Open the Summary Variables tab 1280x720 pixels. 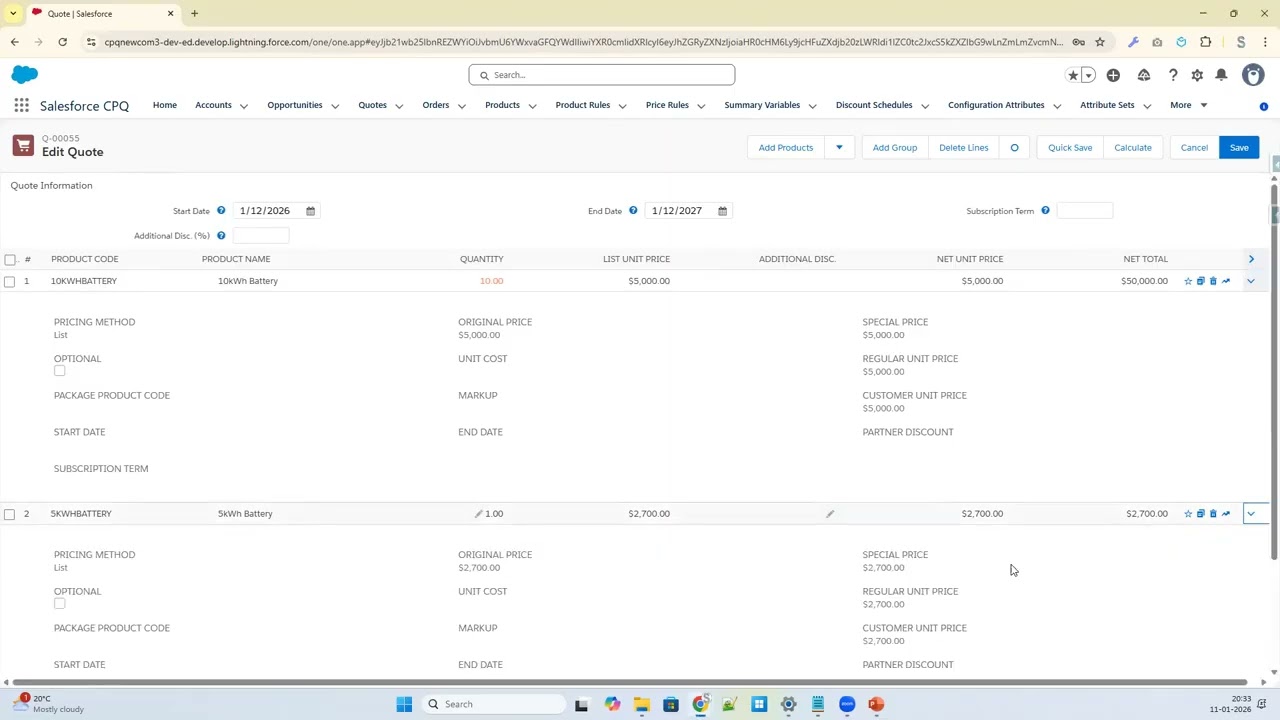point(762,105)
